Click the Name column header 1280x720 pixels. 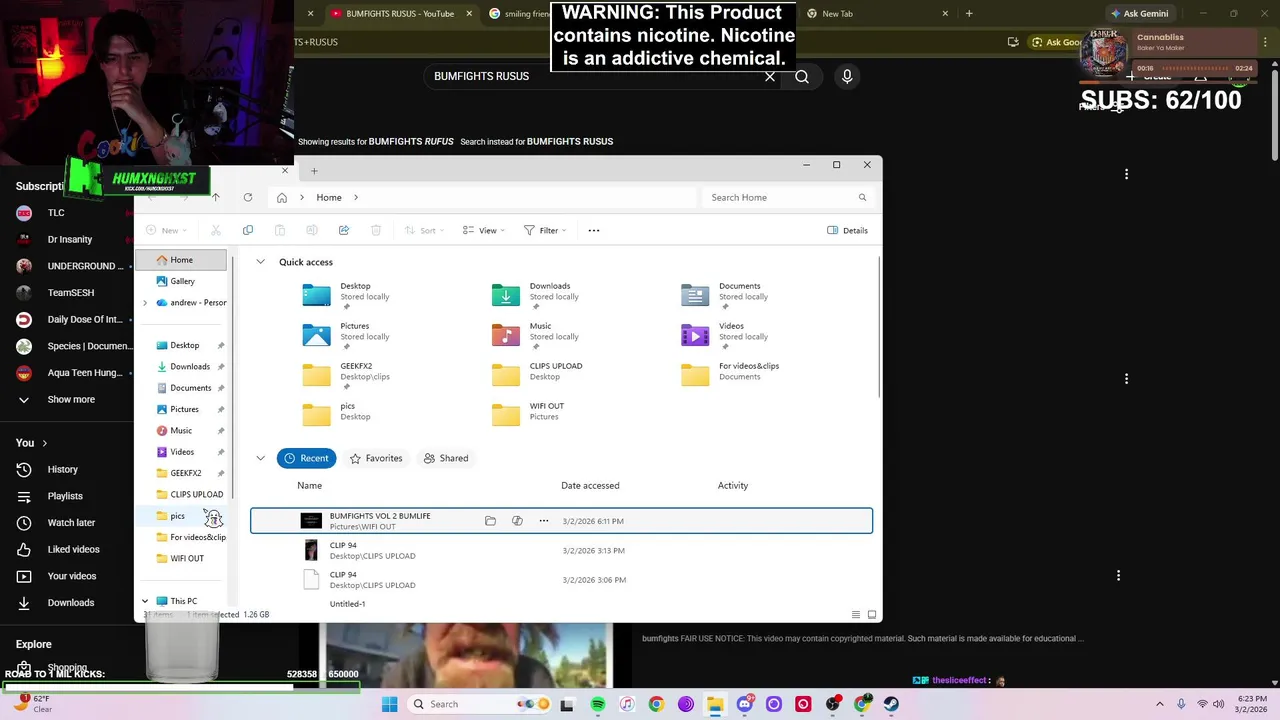(309, 485)
